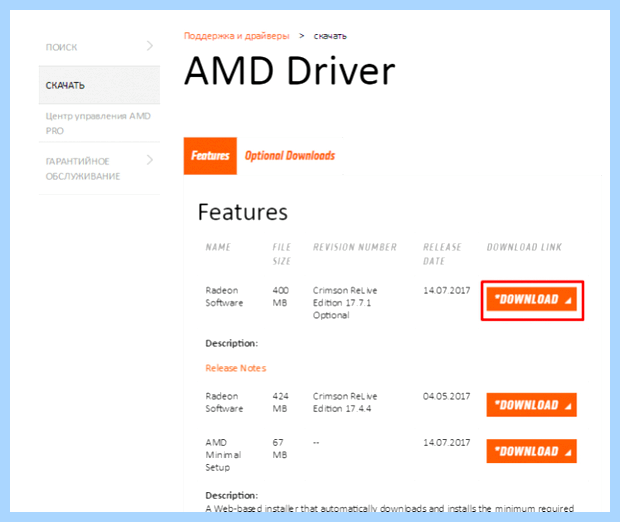Click the скачать breadcrumb text

(x=330, y=36)
